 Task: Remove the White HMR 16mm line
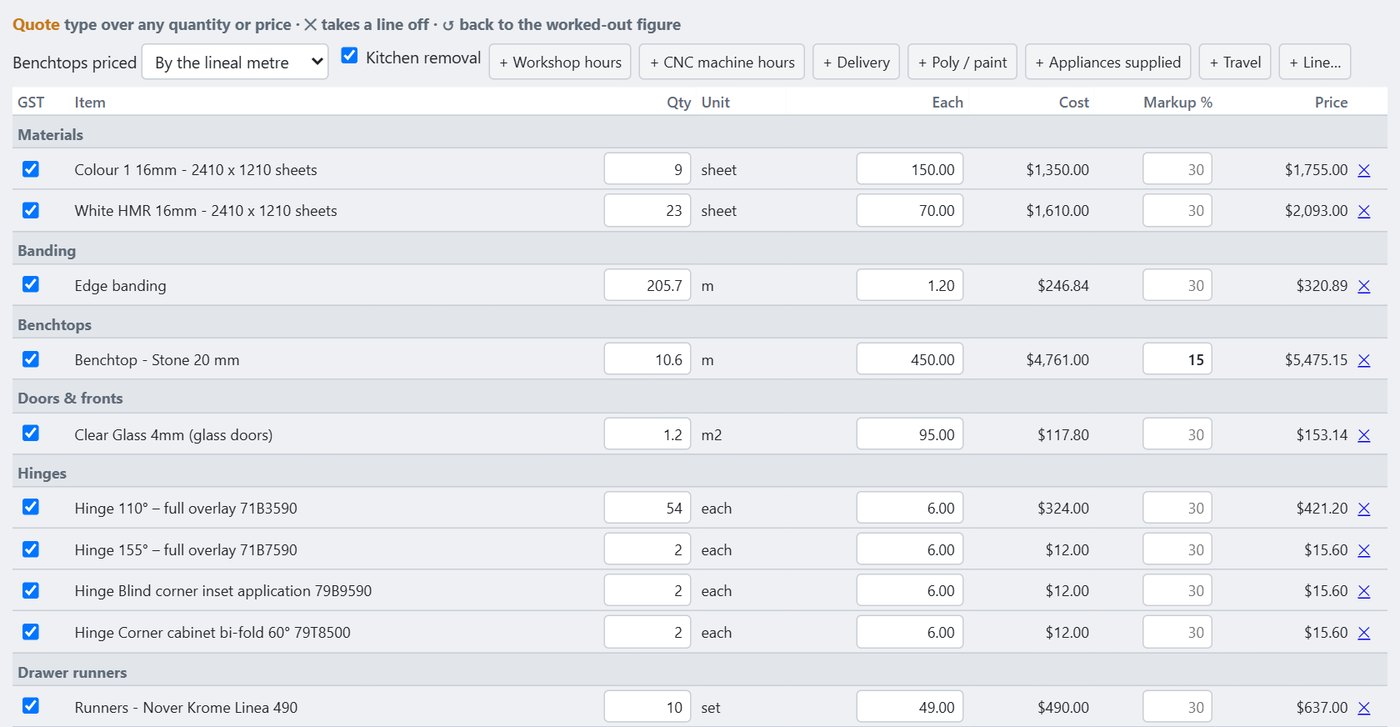tap(1363, 211)
